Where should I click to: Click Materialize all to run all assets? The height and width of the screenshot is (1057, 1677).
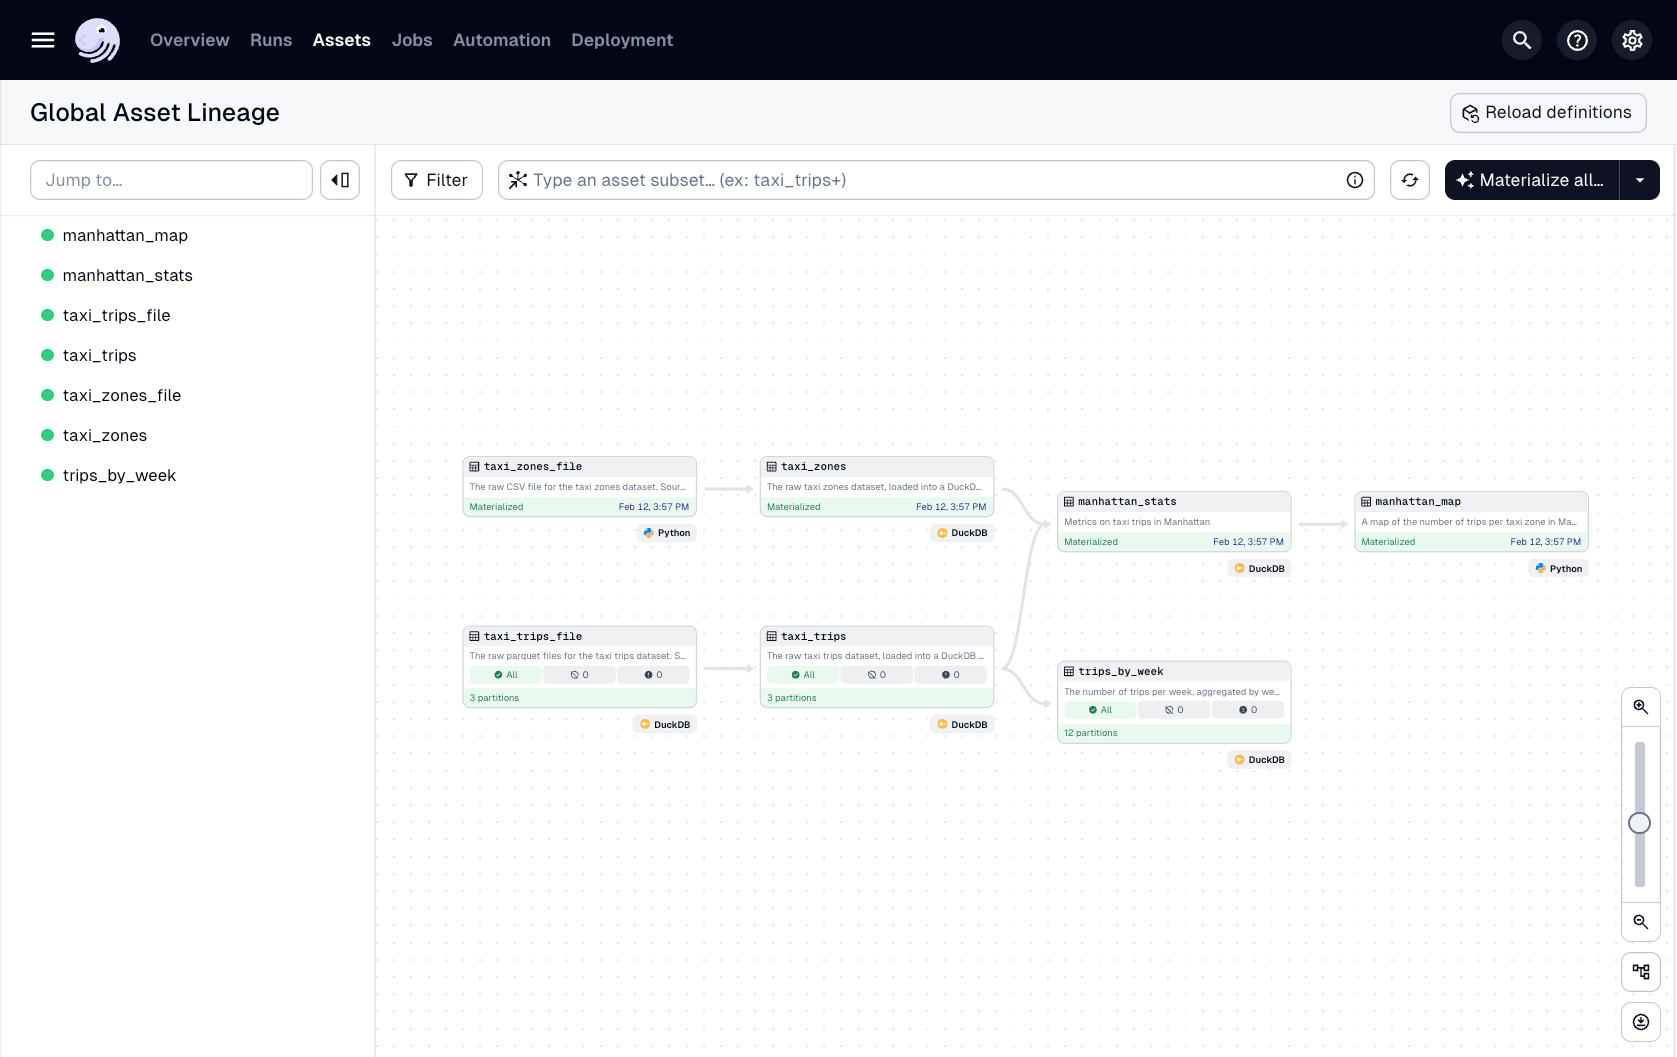pyautogui.click(x=1532, y=180)
